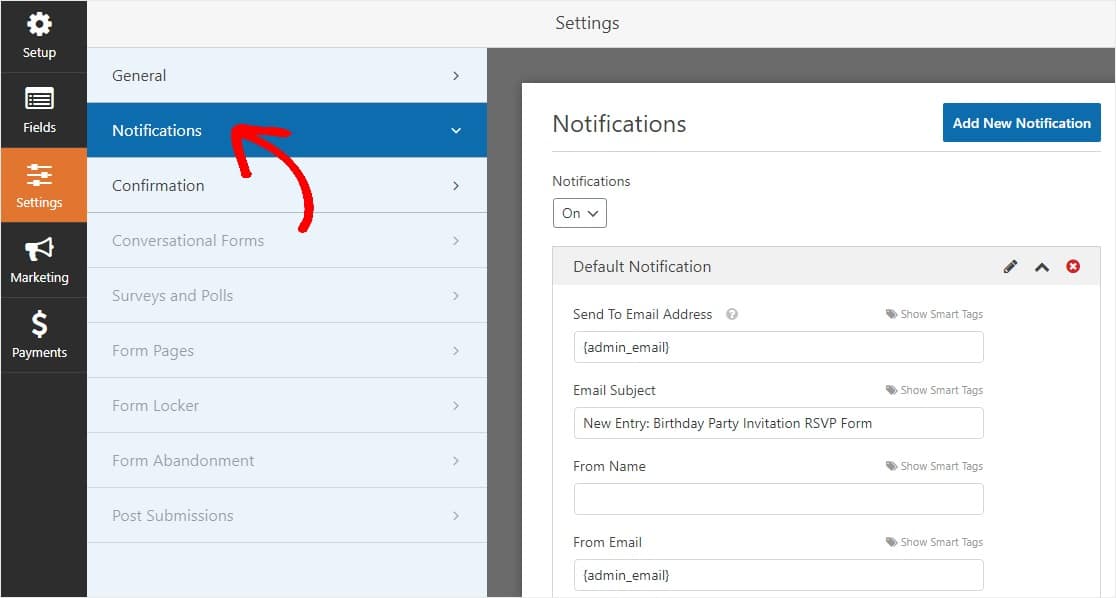1116x598 pixels.
Task: Open Form Pages section
Action: tap(287, 350)
